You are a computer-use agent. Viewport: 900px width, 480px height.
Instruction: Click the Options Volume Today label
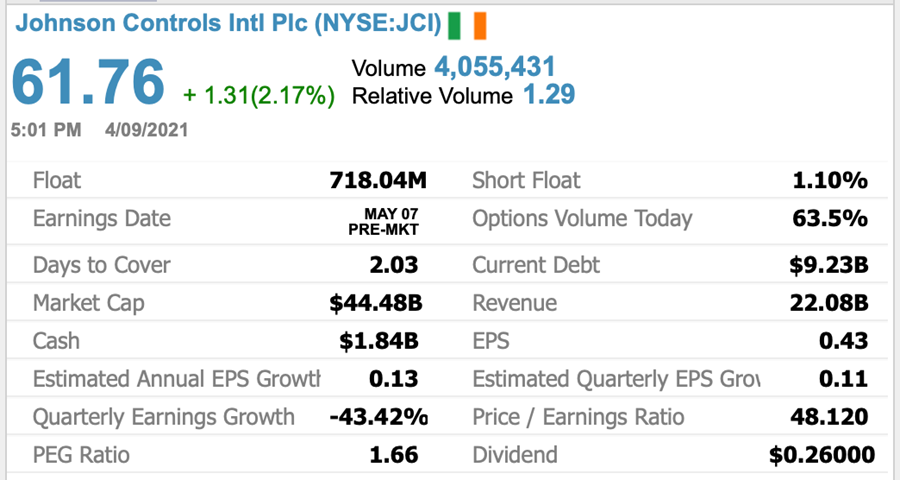(x=583, y=219)
